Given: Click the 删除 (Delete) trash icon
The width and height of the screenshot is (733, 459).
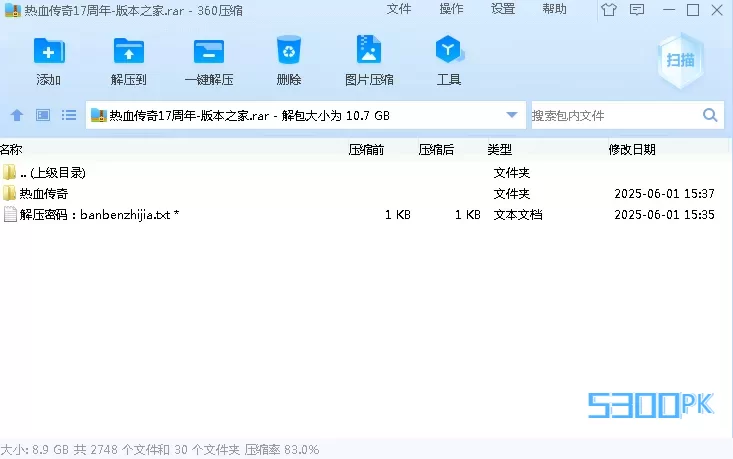Looking at the screenshot, I should pyautogui.click(x=288, y=50).
